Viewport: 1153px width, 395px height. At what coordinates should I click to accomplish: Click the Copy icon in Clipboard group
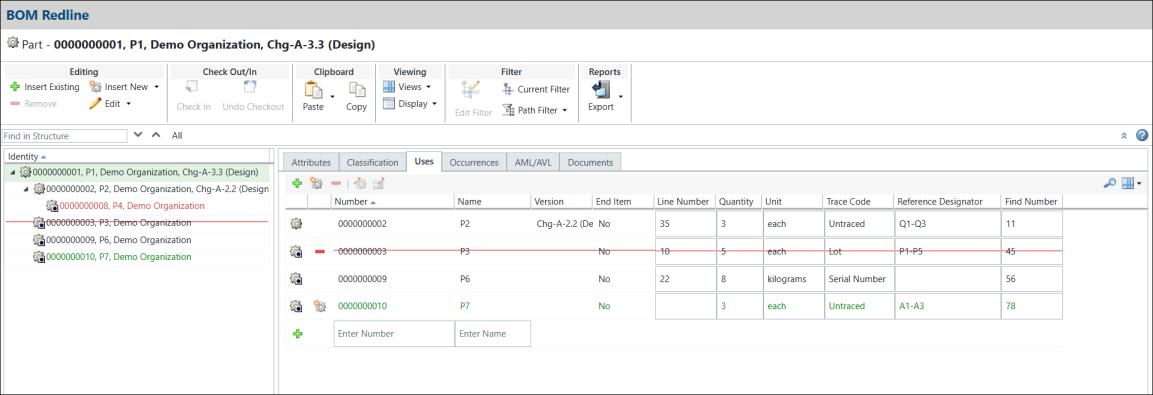pyautogui.click(x=357, y=90)
